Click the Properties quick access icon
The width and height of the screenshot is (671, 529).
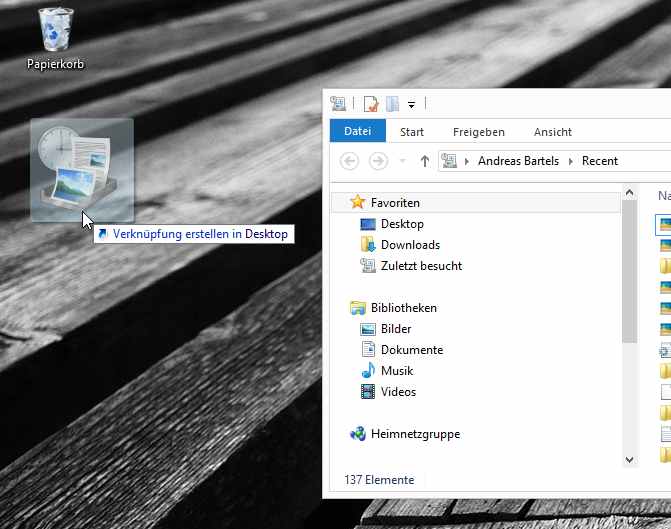tap(371, 104)
